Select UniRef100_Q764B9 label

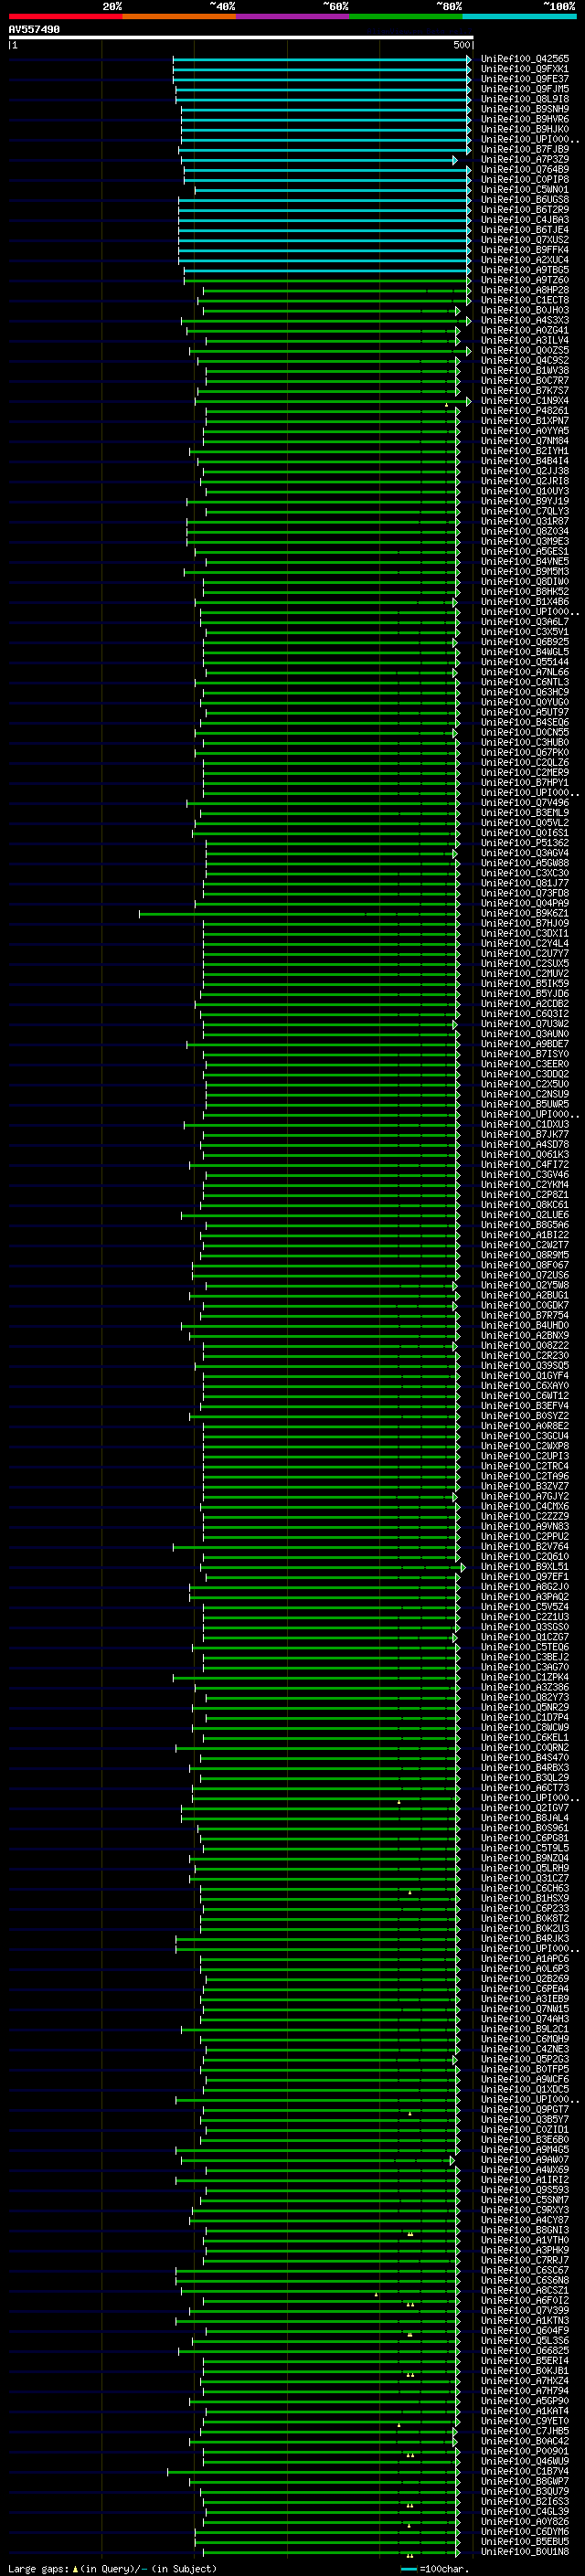(x=524, y=169)
